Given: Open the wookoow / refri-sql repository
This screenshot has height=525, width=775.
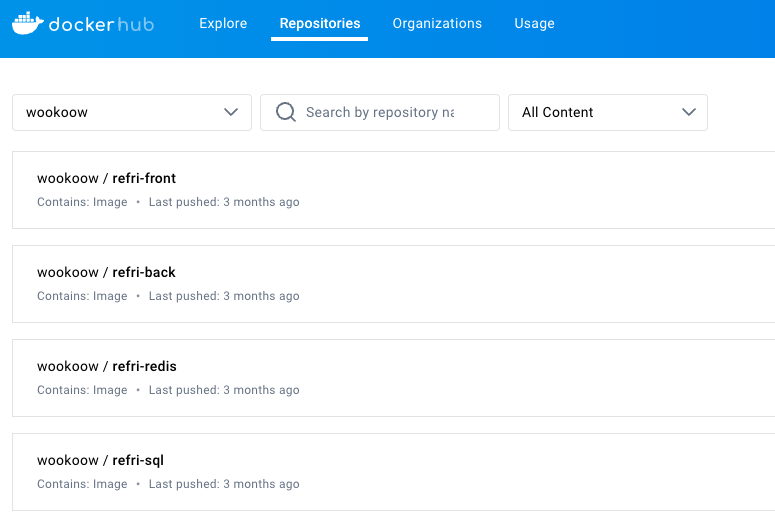Looking at the screenshot, I should tap(101, 460).
